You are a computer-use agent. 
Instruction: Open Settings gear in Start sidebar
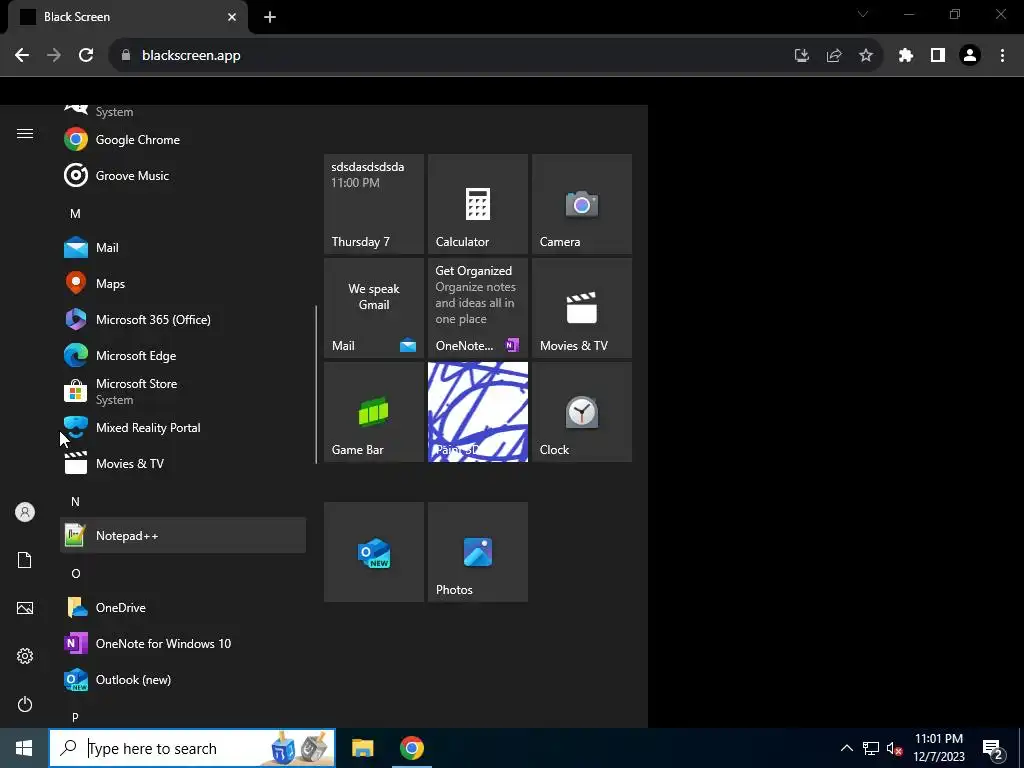pos(25,656)
